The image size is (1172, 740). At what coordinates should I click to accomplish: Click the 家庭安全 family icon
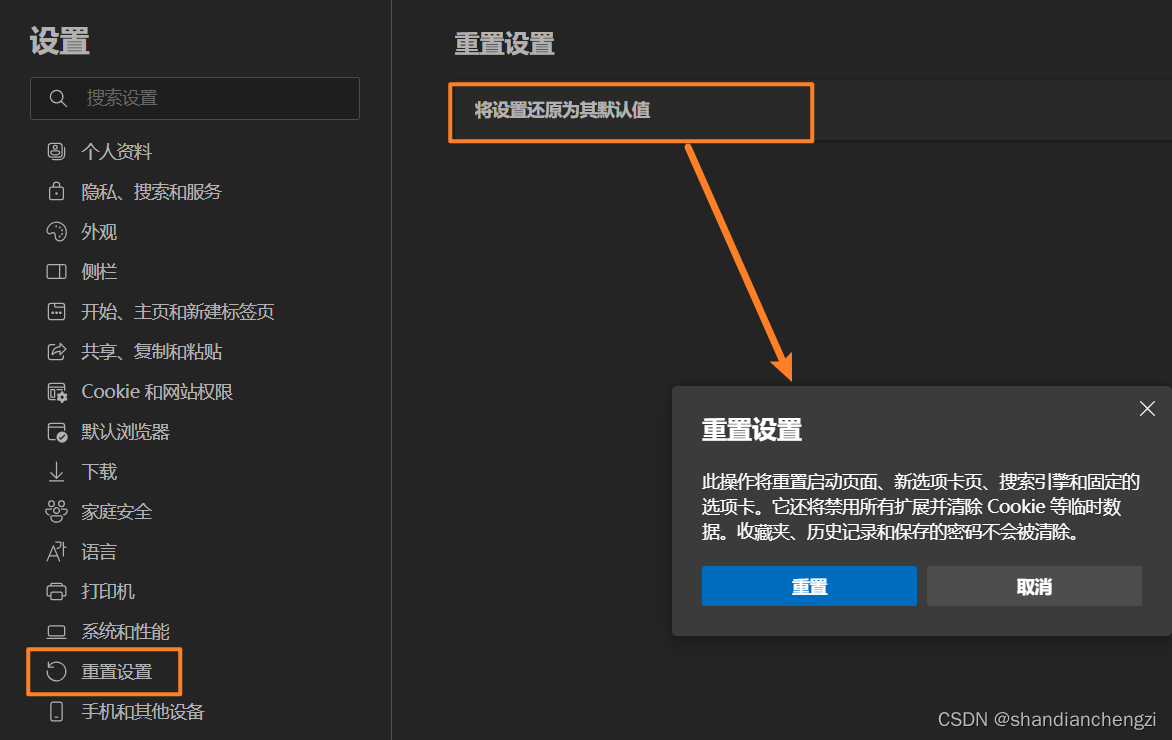coord(56,511)
